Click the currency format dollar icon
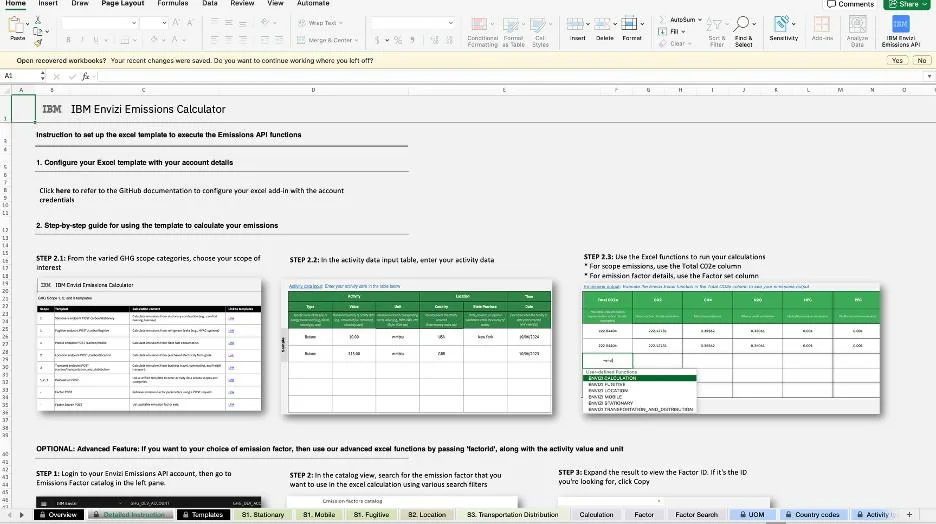This screenshot has height=524, width=936. (x=377, y=40)
